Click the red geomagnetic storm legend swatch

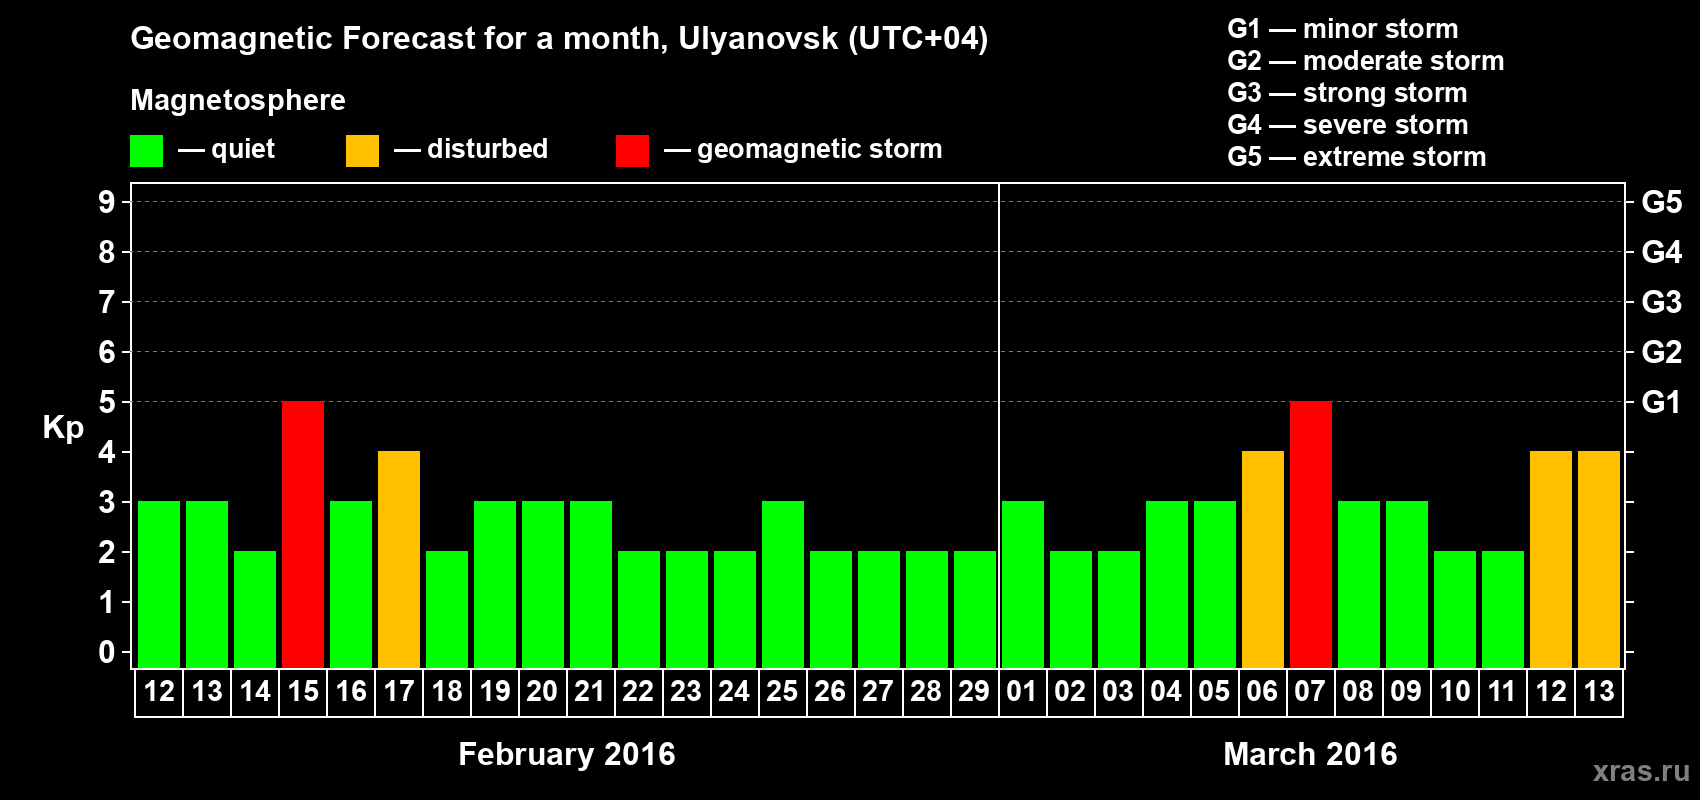point(632,151)
